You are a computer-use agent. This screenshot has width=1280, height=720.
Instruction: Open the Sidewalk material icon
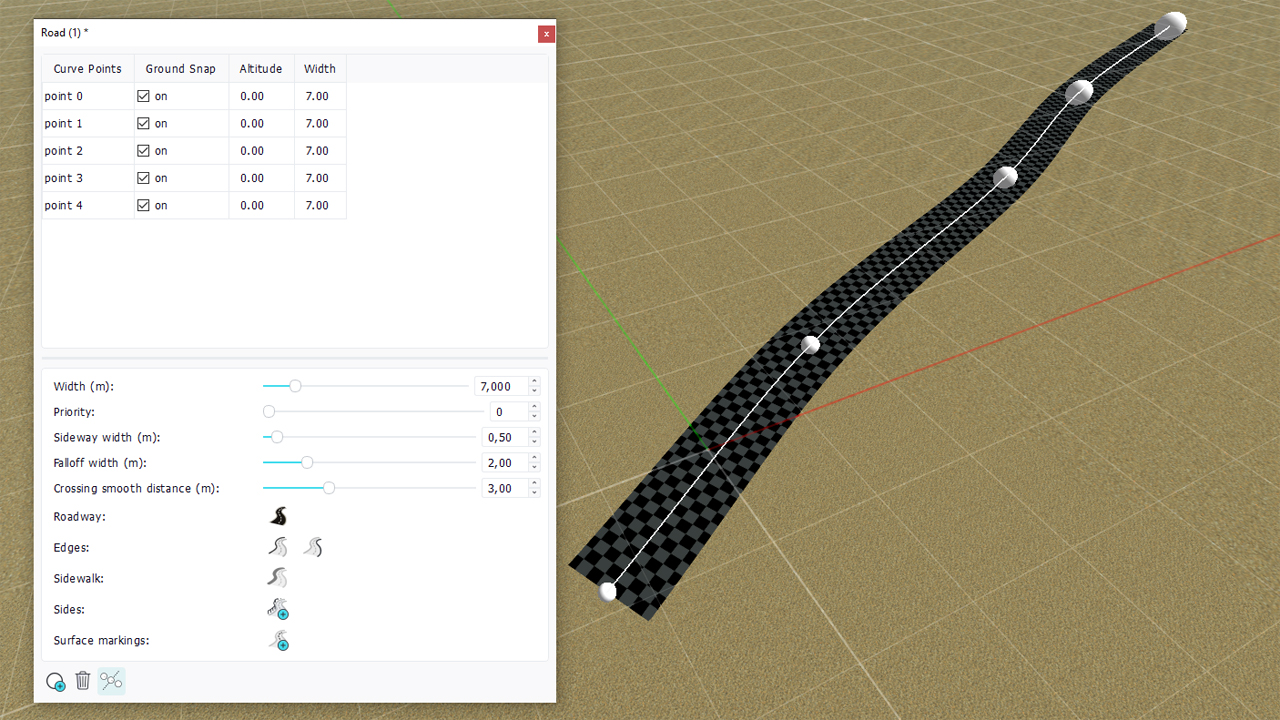point(278,578)
